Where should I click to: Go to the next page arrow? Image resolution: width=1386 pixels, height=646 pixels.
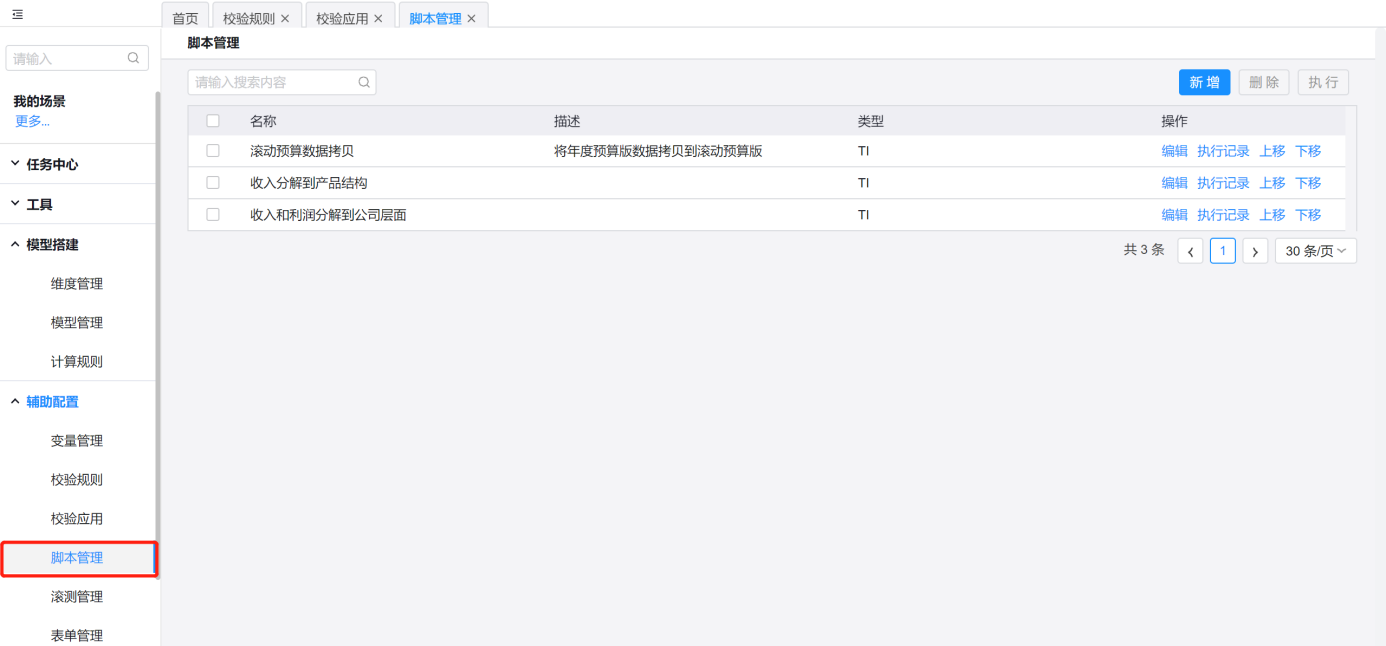pos(1255,251)
